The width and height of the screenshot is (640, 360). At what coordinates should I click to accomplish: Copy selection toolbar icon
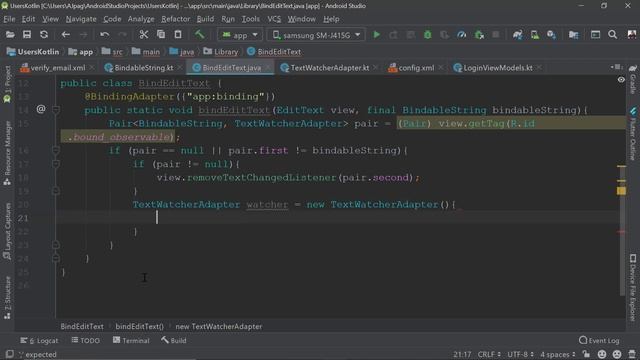[x=161, y=35]
